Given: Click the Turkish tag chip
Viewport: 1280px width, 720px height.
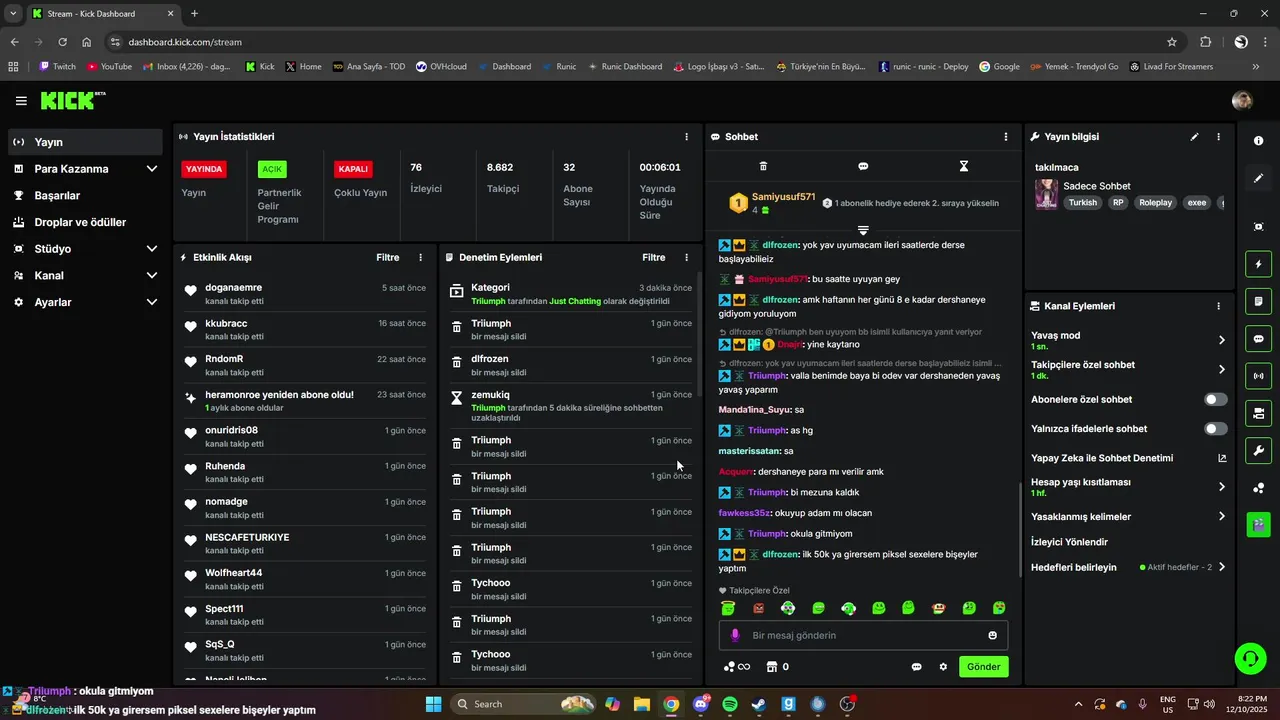Looking at the screenshot, I should point(1082,202).
